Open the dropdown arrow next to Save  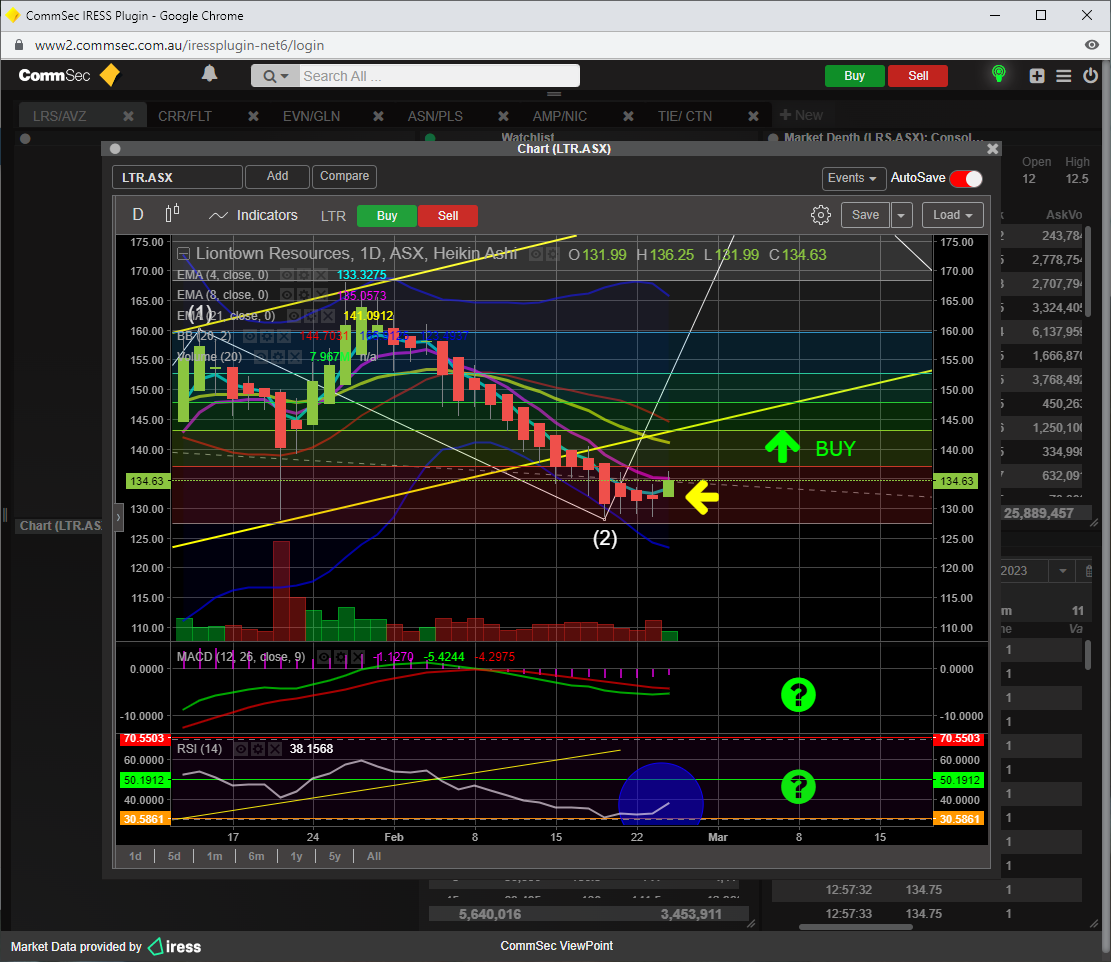tap(901, 215)
